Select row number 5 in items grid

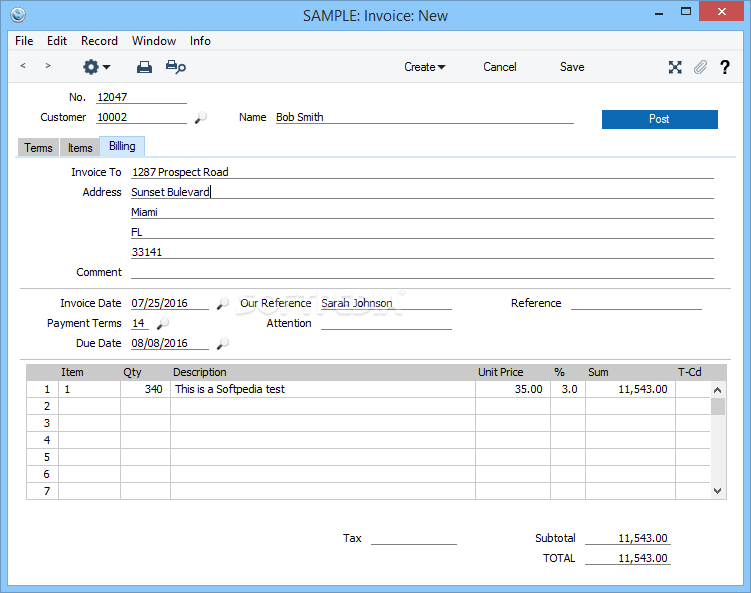[43, 457]
